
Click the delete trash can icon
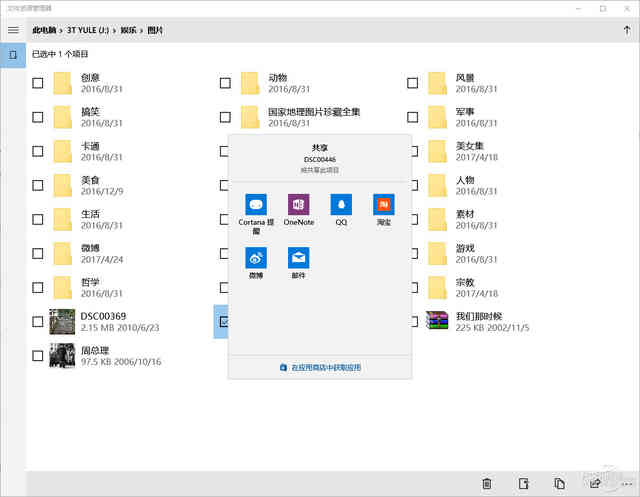(487, 484)
